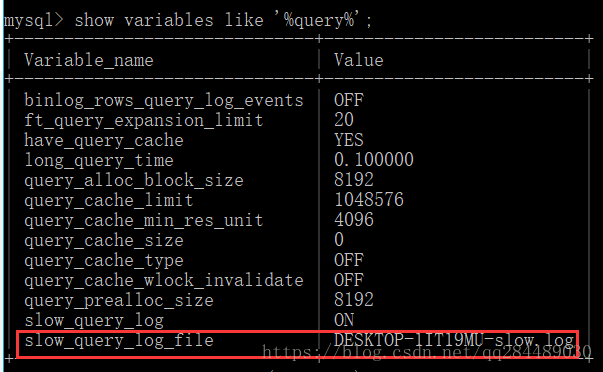Click value 0 of query_cache_size

tap(339, 240)
